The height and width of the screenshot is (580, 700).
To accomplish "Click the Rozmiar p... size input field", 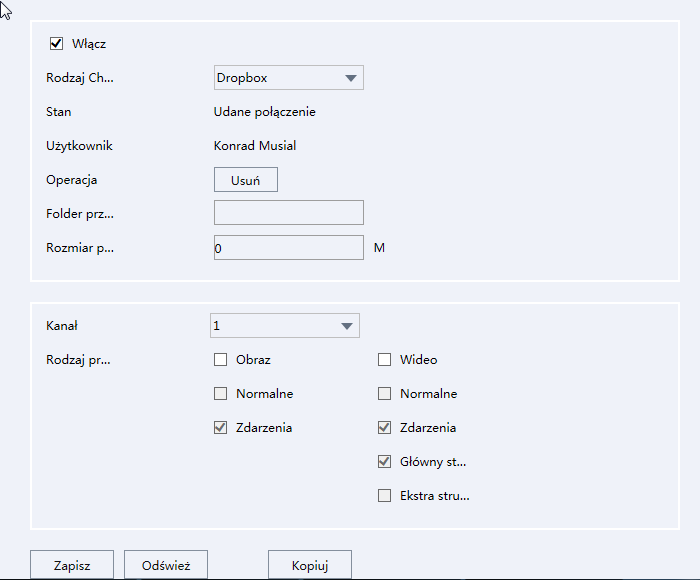I will click(x=288, y=248).
